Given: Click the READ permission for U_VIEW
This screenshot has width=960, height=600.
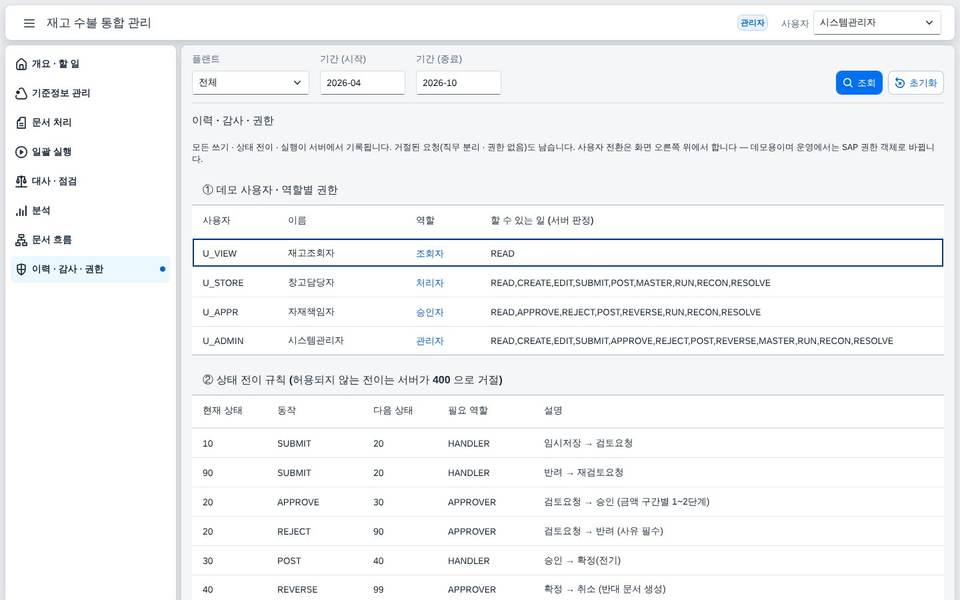Looking at the screenshot, I should [503, 253].
